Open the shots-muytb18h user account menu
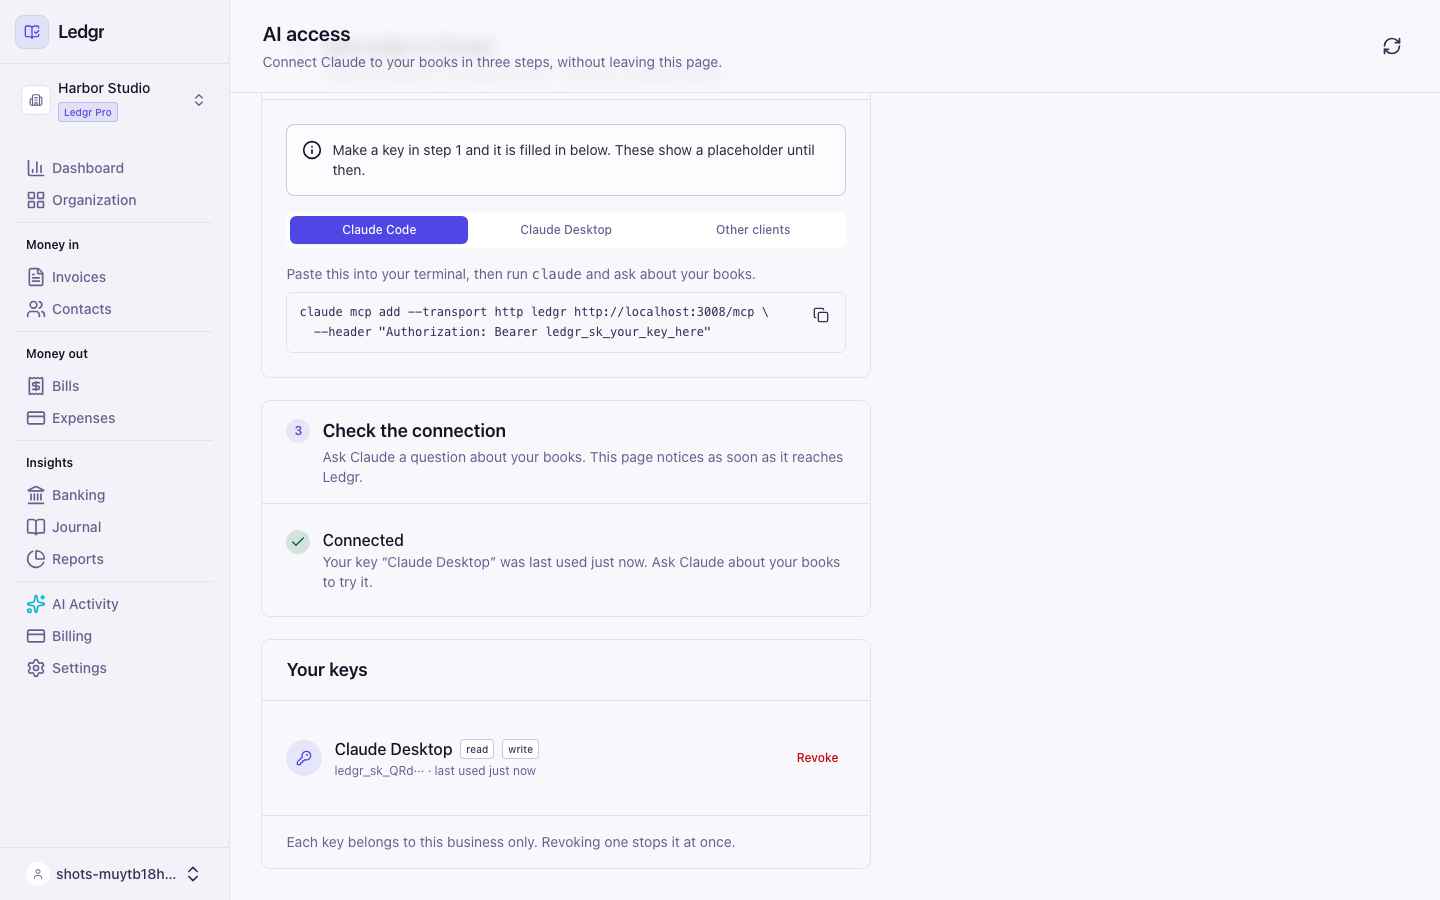The height and width of the screenshot is (900, 1440). [114, 874]
